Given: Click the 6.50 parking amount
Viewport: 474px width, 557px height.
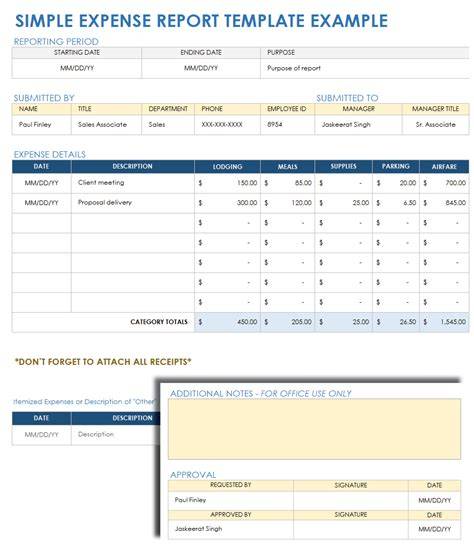Looking at the screenshot, I should coord(396,203).
